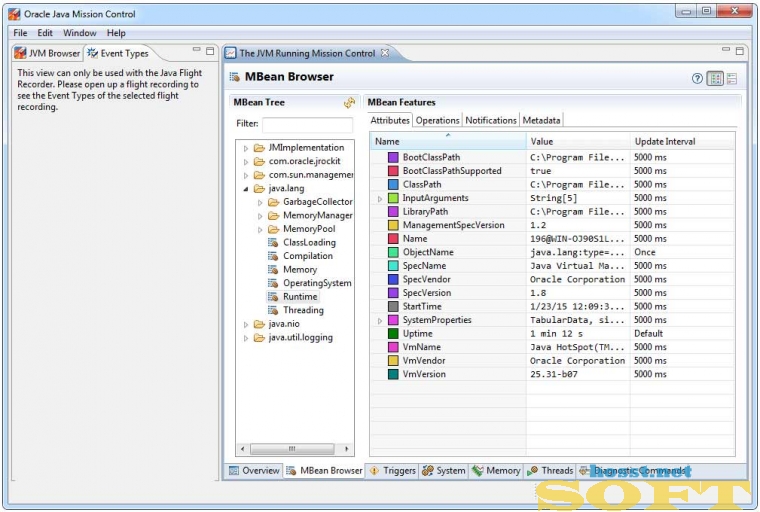Expand the MemoryManager folder
The height and width of the screenshot is (512, 760).
click(260, 216)
